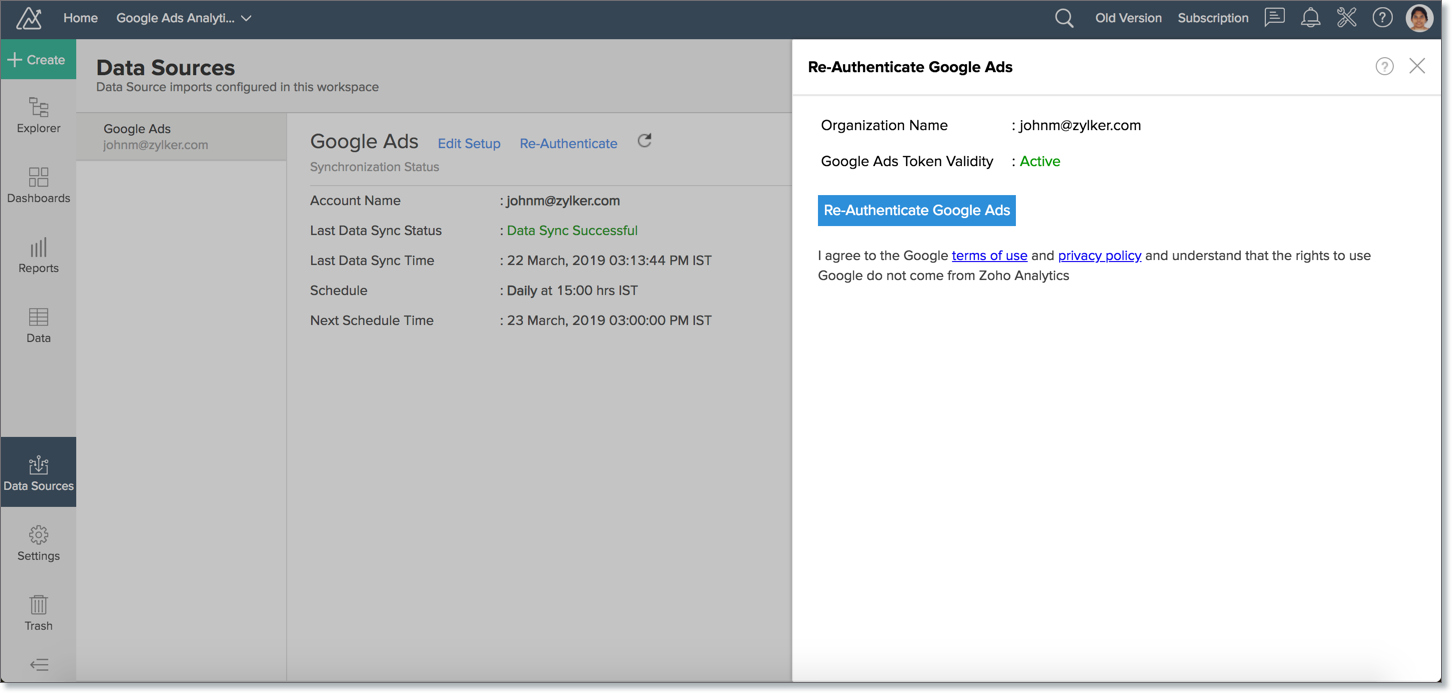Open the privacy policy link
Image resolution: width=1452 pixels, height=693 pixels.
[1099, 255]
